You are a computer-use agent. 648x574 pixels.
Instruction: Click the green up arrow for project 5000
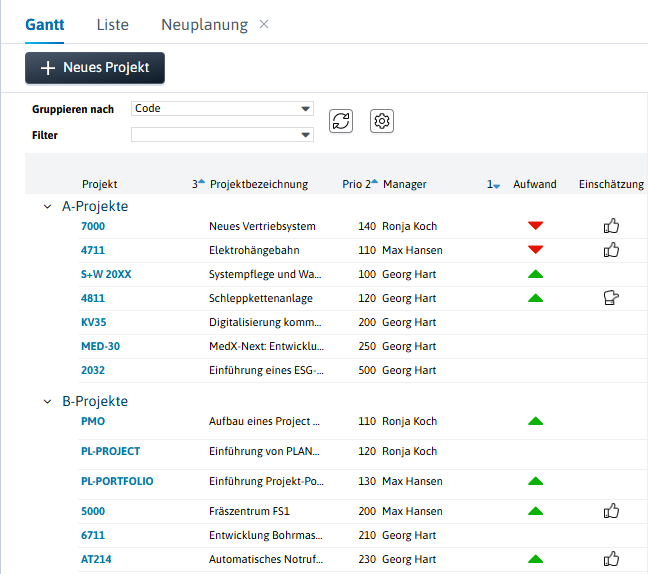(x=535, y=511)
